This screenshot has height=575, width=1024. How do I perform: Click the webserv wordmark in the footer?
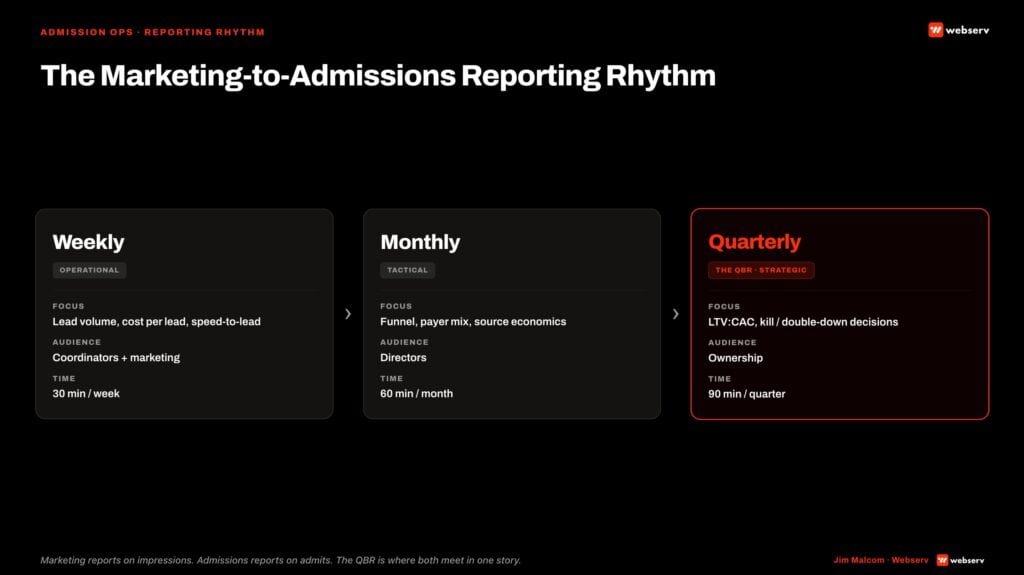tap(967, 560)
